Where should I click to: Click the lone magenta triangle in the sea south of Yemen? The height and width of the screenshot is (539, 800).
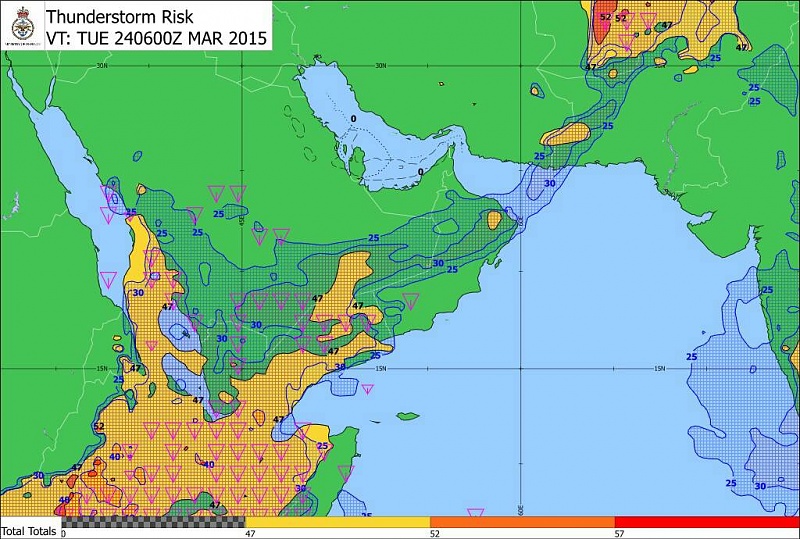[367, 389]
